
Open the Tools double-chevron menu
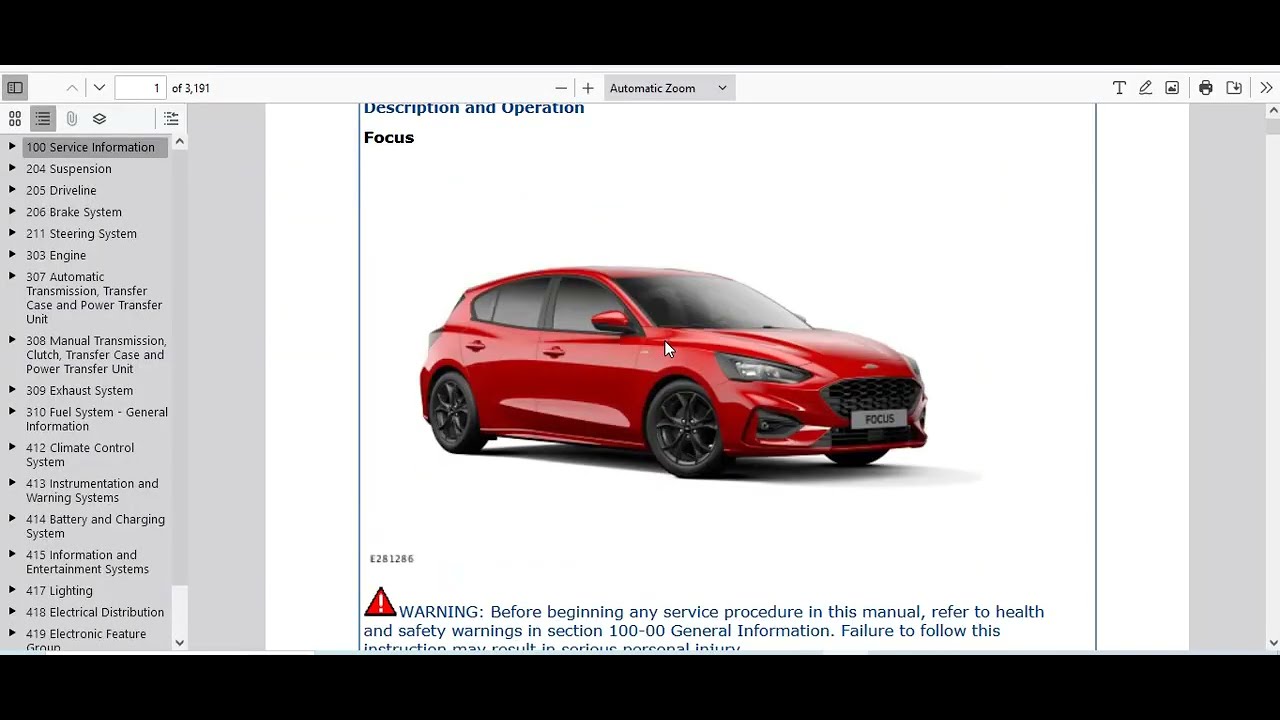tap(1266, 88)
